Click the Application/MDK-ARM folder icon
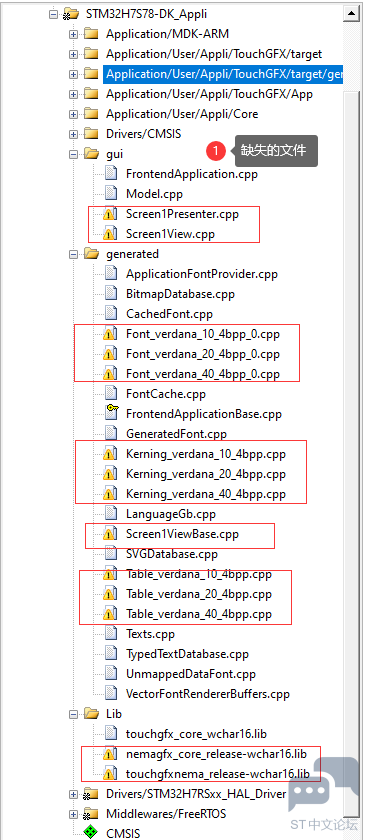Screen dimensions: 367x840 (x=91, y=34)
